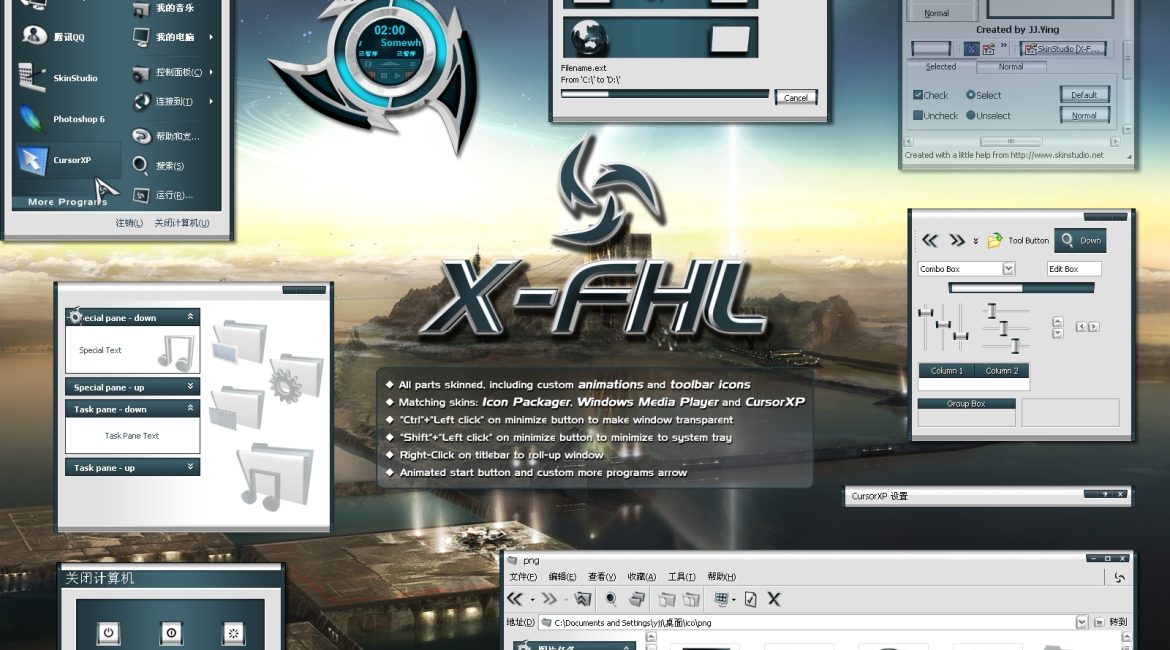The width and height of the screenshot is (1170, 650).
Task: Click the leftmost vertical slider thumb
Action: coord(926,312)
